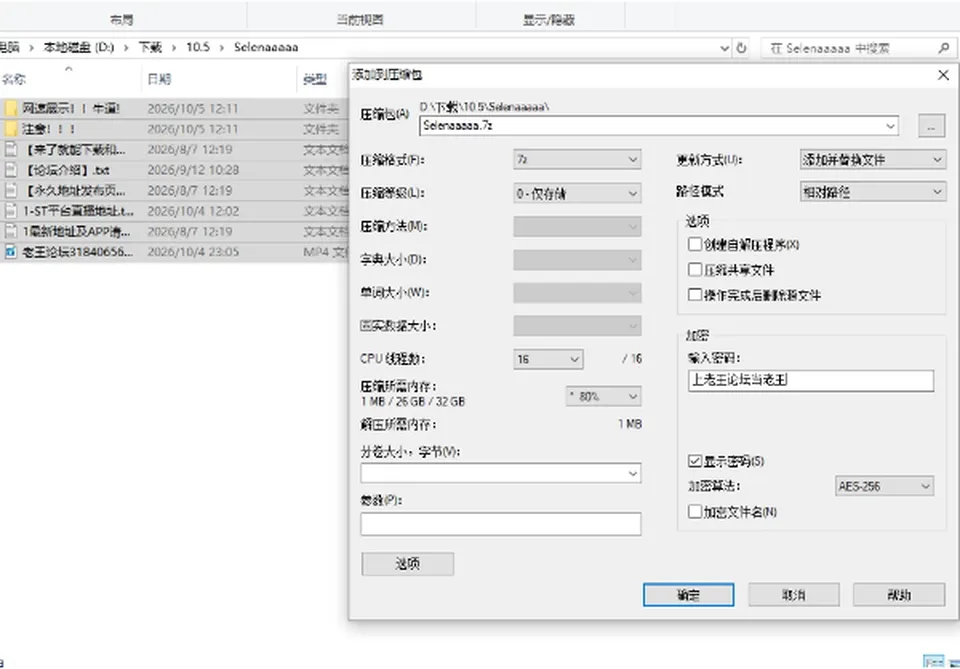Sort files by the 名称 column header

click(x=13, y=79)
